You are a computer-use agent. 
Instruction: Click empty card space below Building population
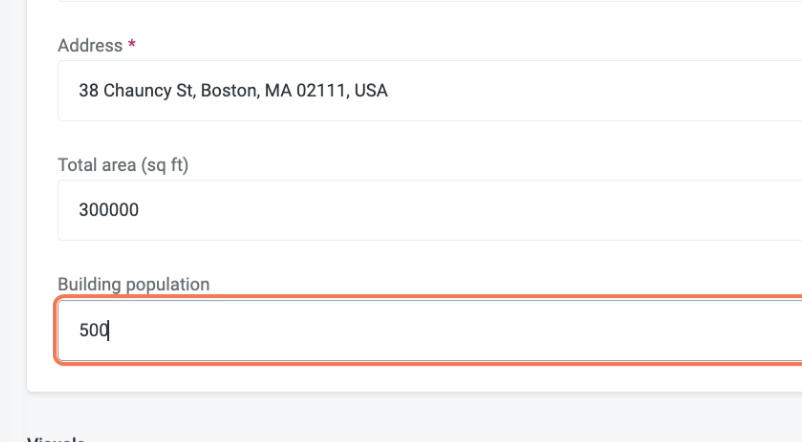coord(400,377)
